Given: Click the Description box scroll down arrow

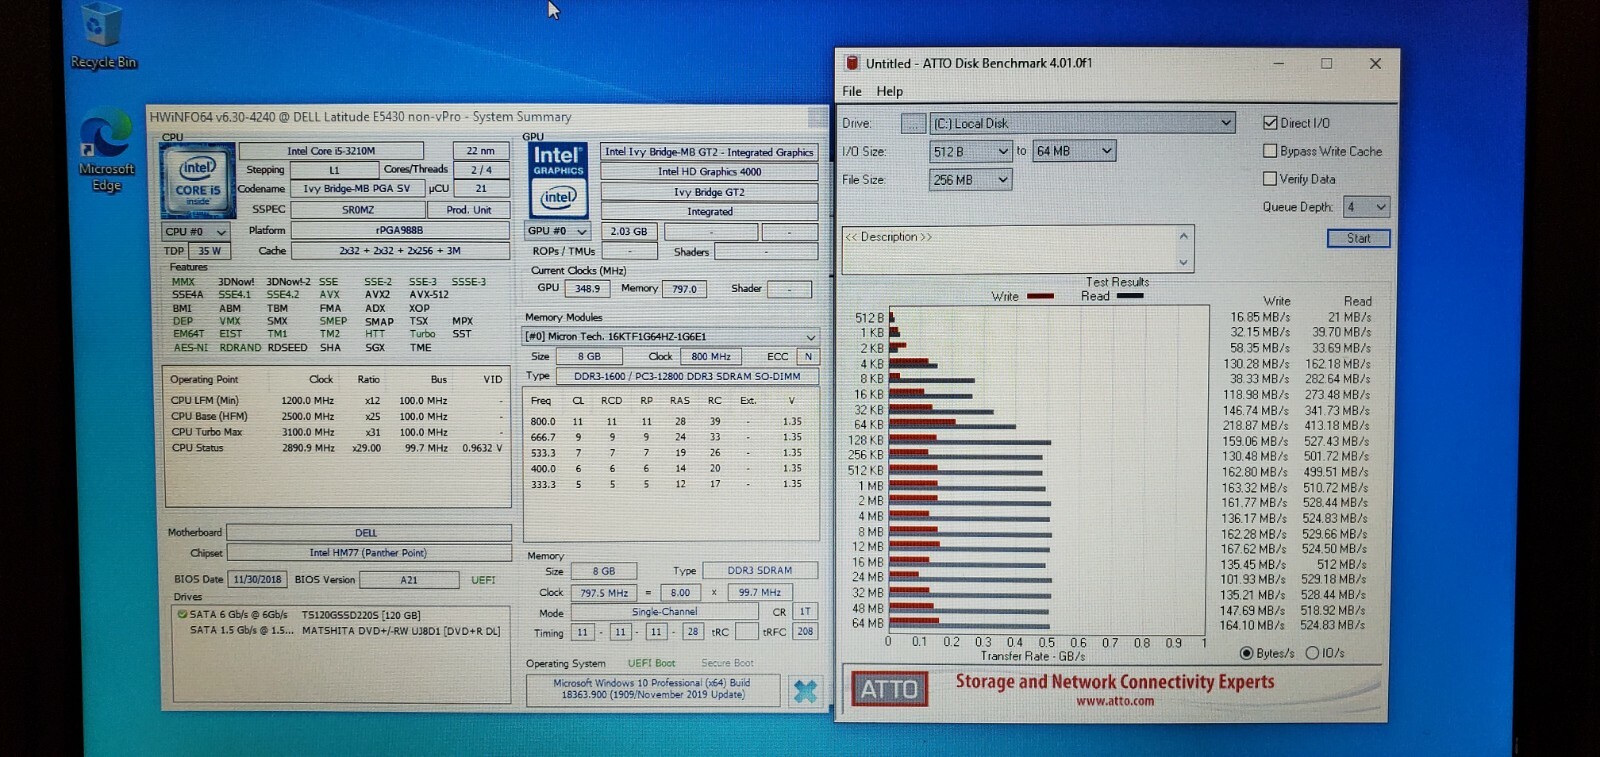Looking at the screenshot, I should pyautogui.click(x=1184, y=263).
